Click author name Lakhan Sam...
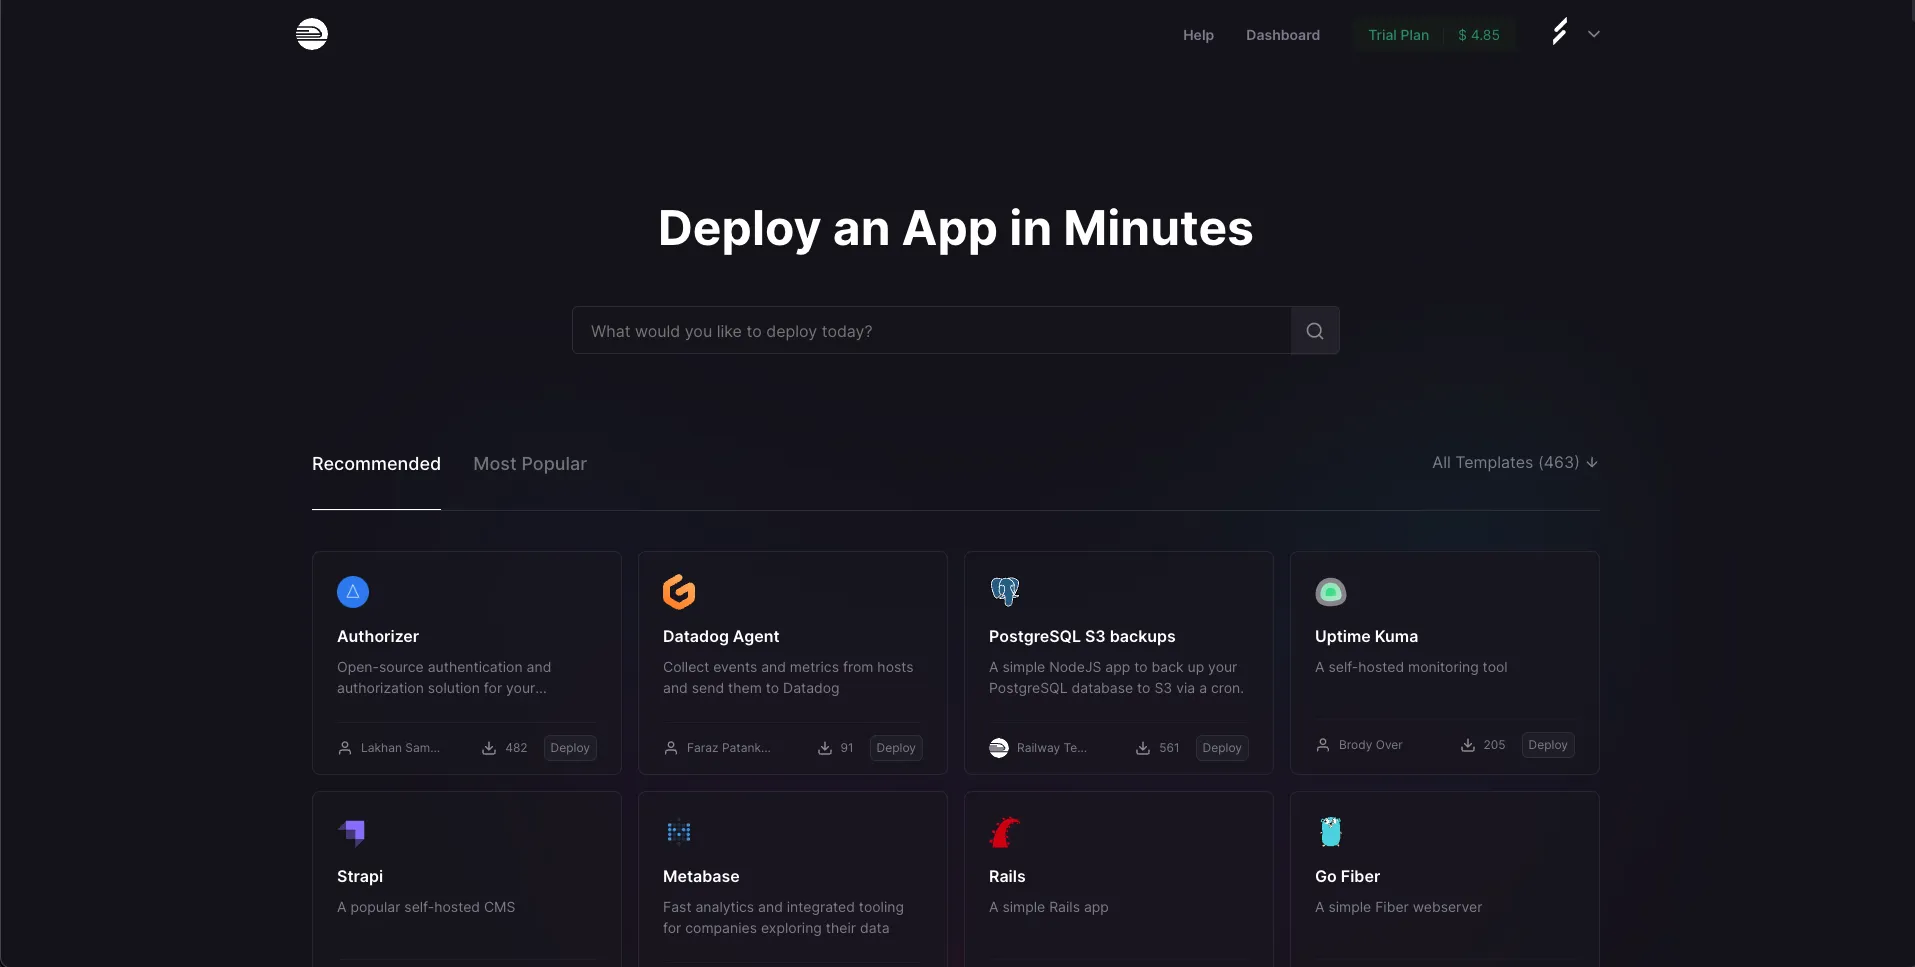The width and height of the screenshot is (1915, 967). tap(400, 748)
